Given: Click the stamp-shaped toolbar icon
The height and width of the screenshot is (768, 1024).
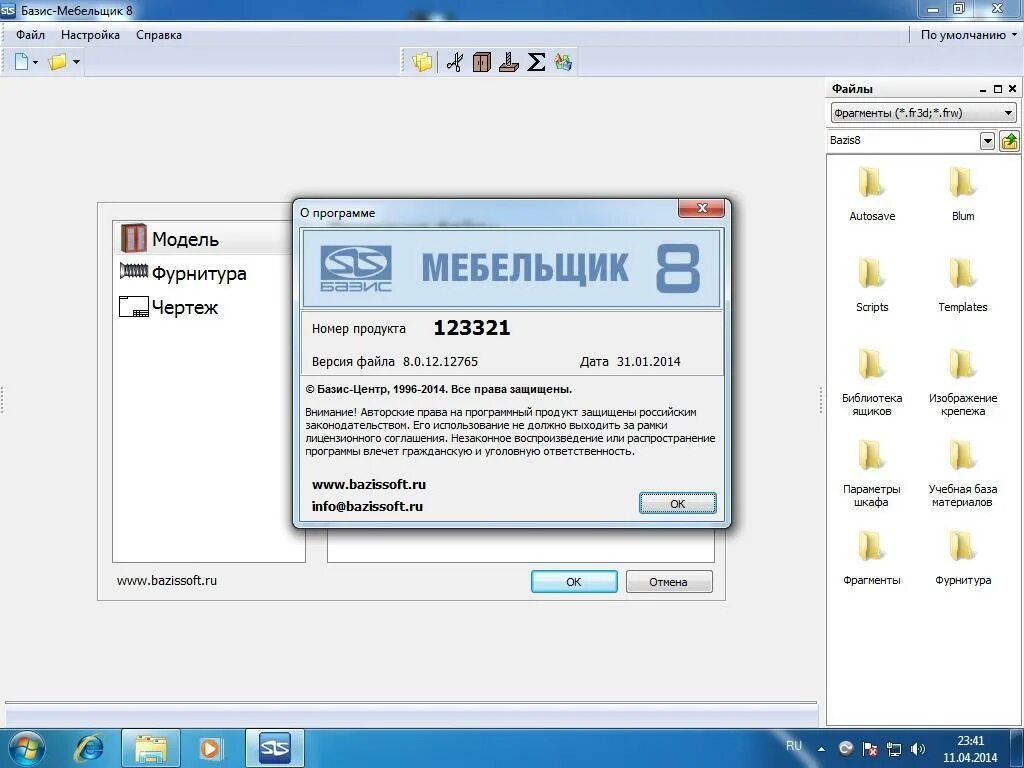Looking at the screenshot, I should tap(509, 62).
